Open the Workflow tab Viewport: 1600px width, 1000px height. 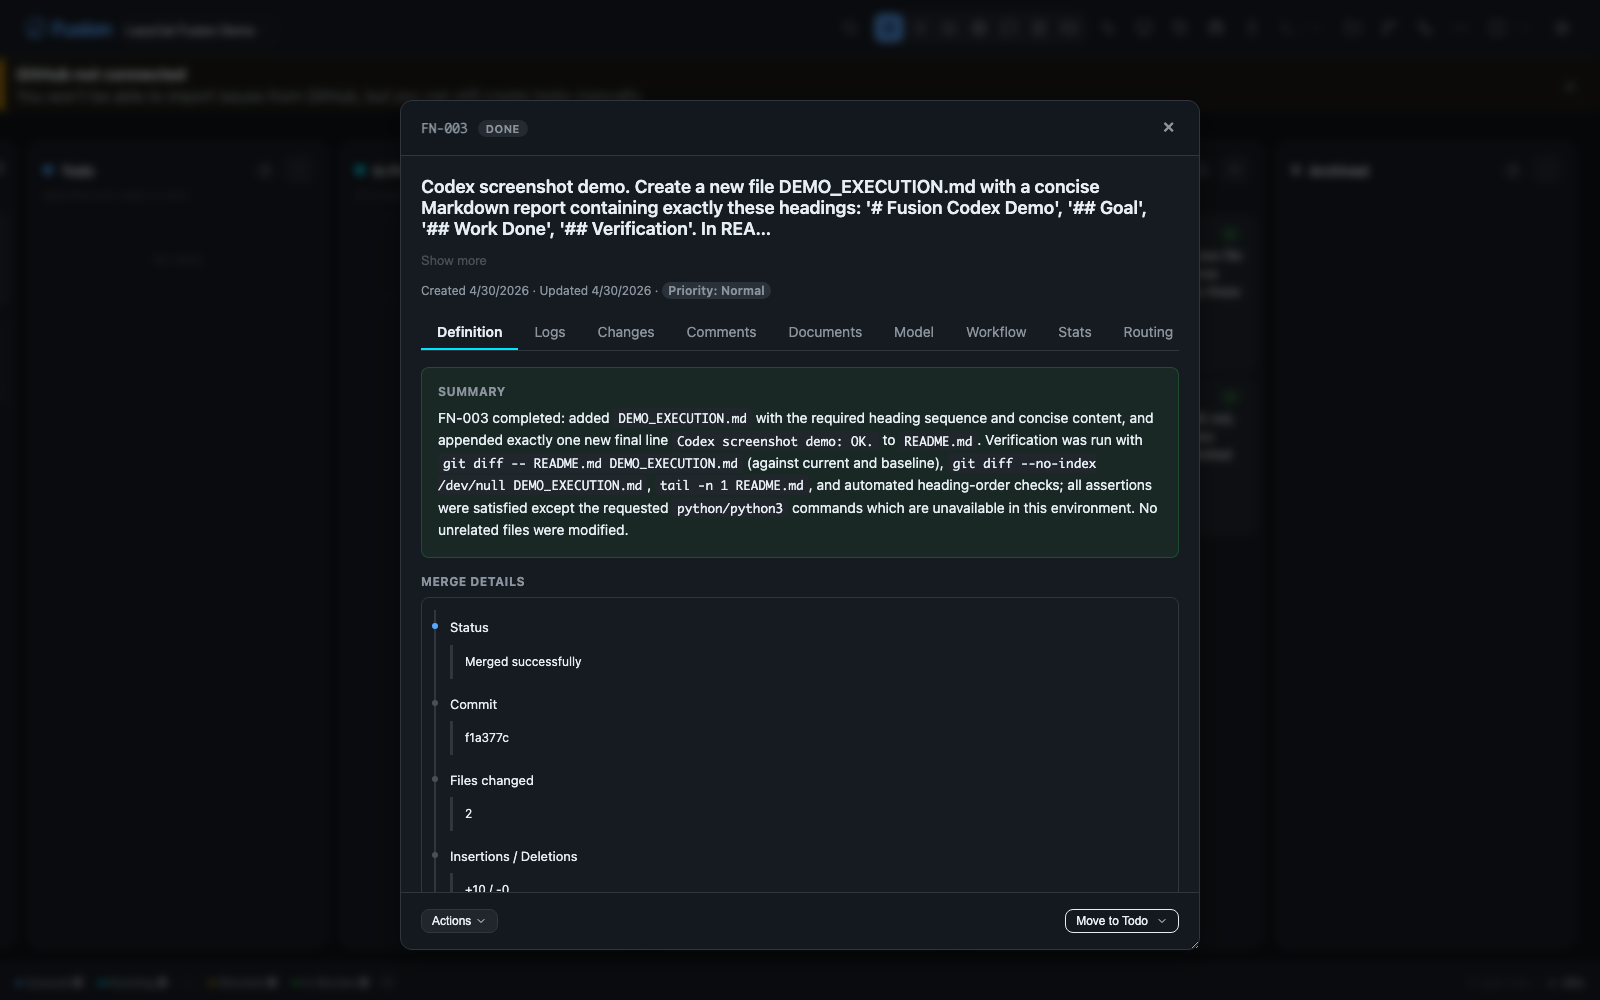click(996, 332)
